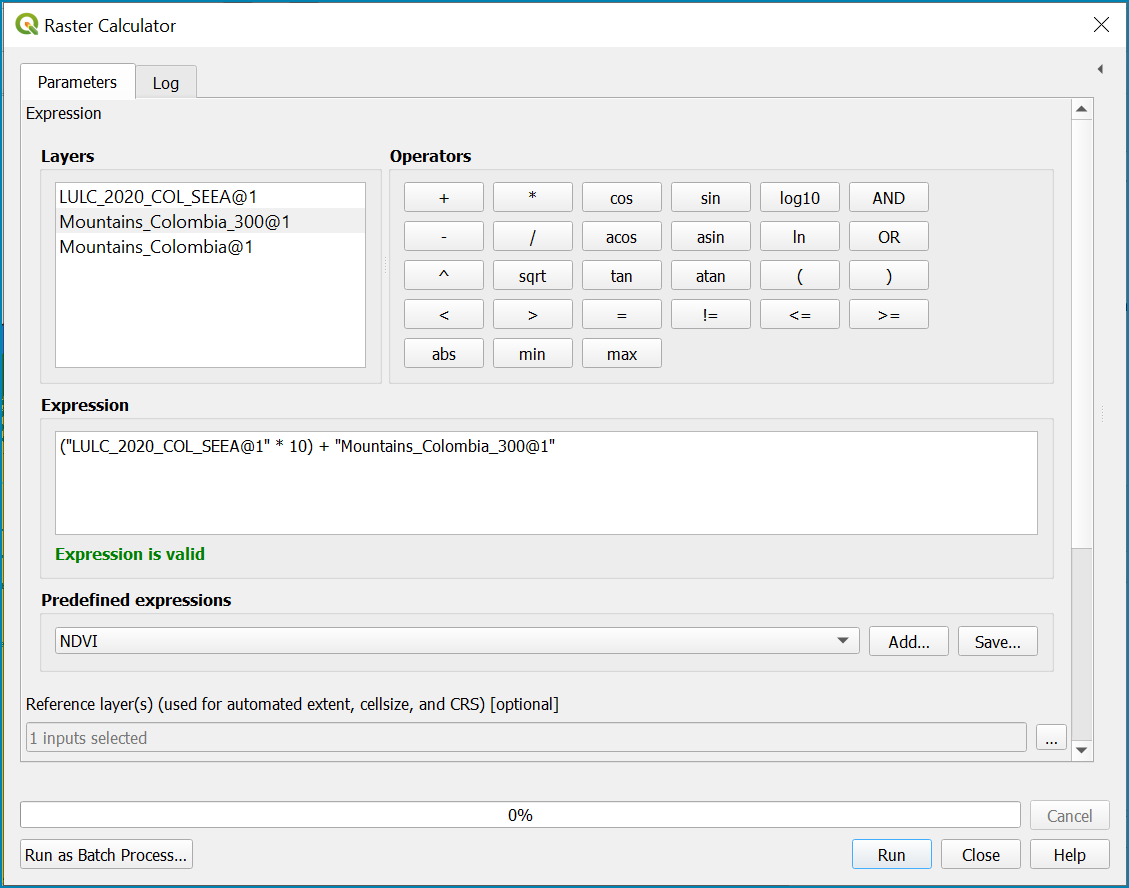Insert the minus operator
This screenshot has height=888, width=1129.
[444, 236]
